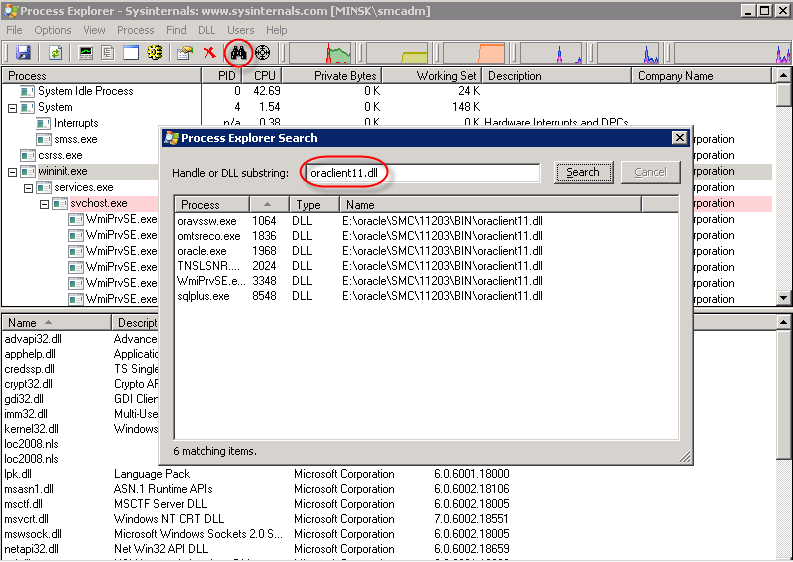Open the Process menu
Screen dimensions: 793x562
click(136, 30)
